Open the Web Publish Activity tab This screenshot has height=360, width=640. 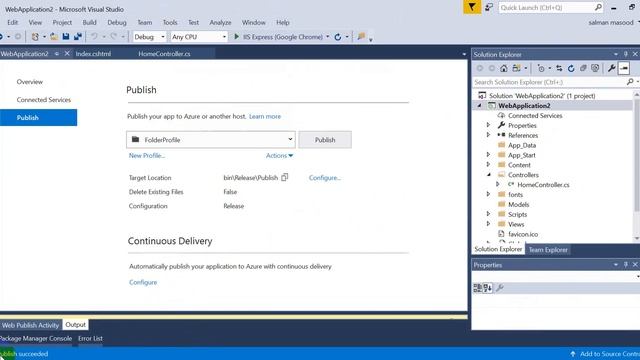click(30, 325)
